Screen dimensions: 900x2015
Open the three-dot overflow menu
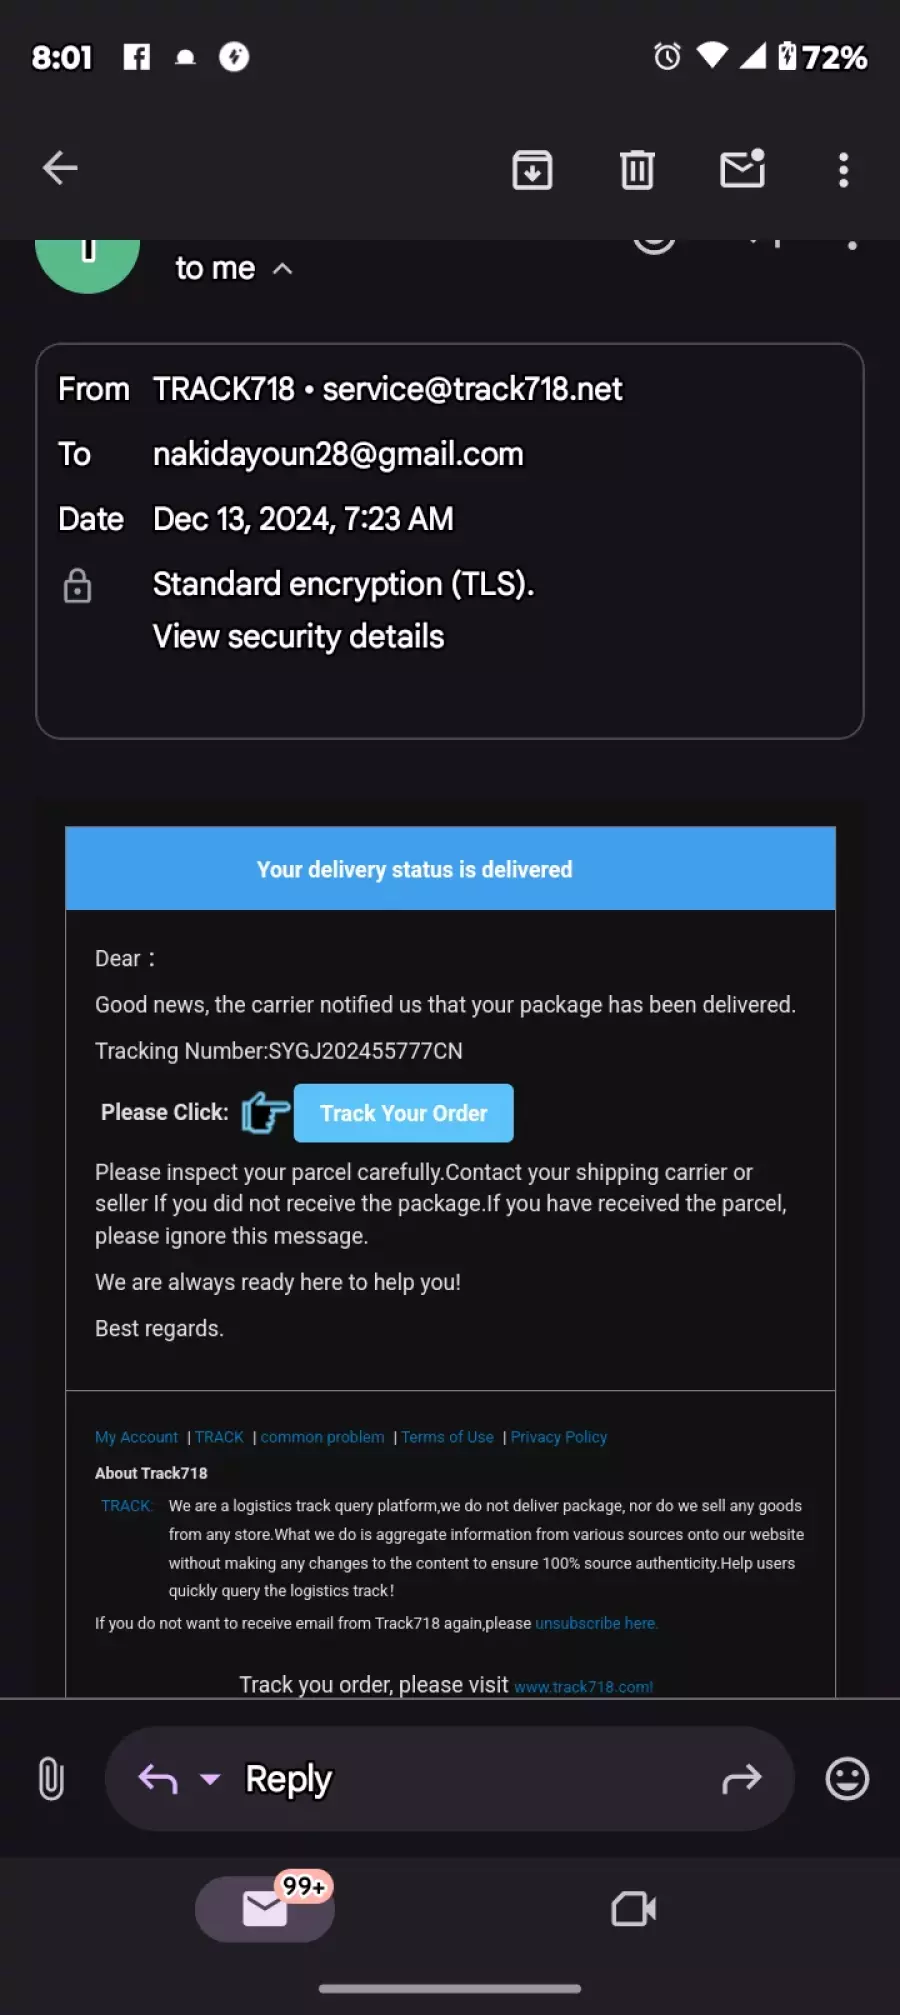844,170
